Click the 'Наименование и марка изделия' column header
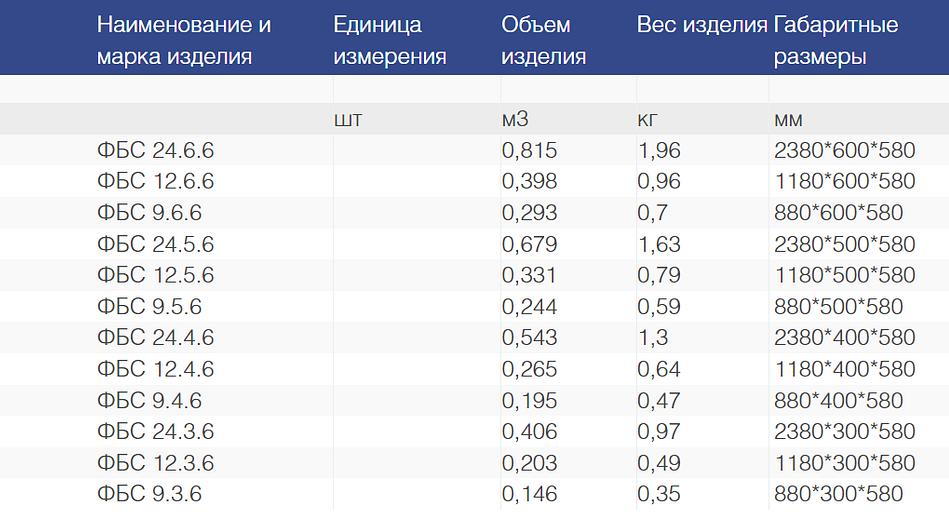The width and height of the screenshot is (949, 512). click(184, 40)
